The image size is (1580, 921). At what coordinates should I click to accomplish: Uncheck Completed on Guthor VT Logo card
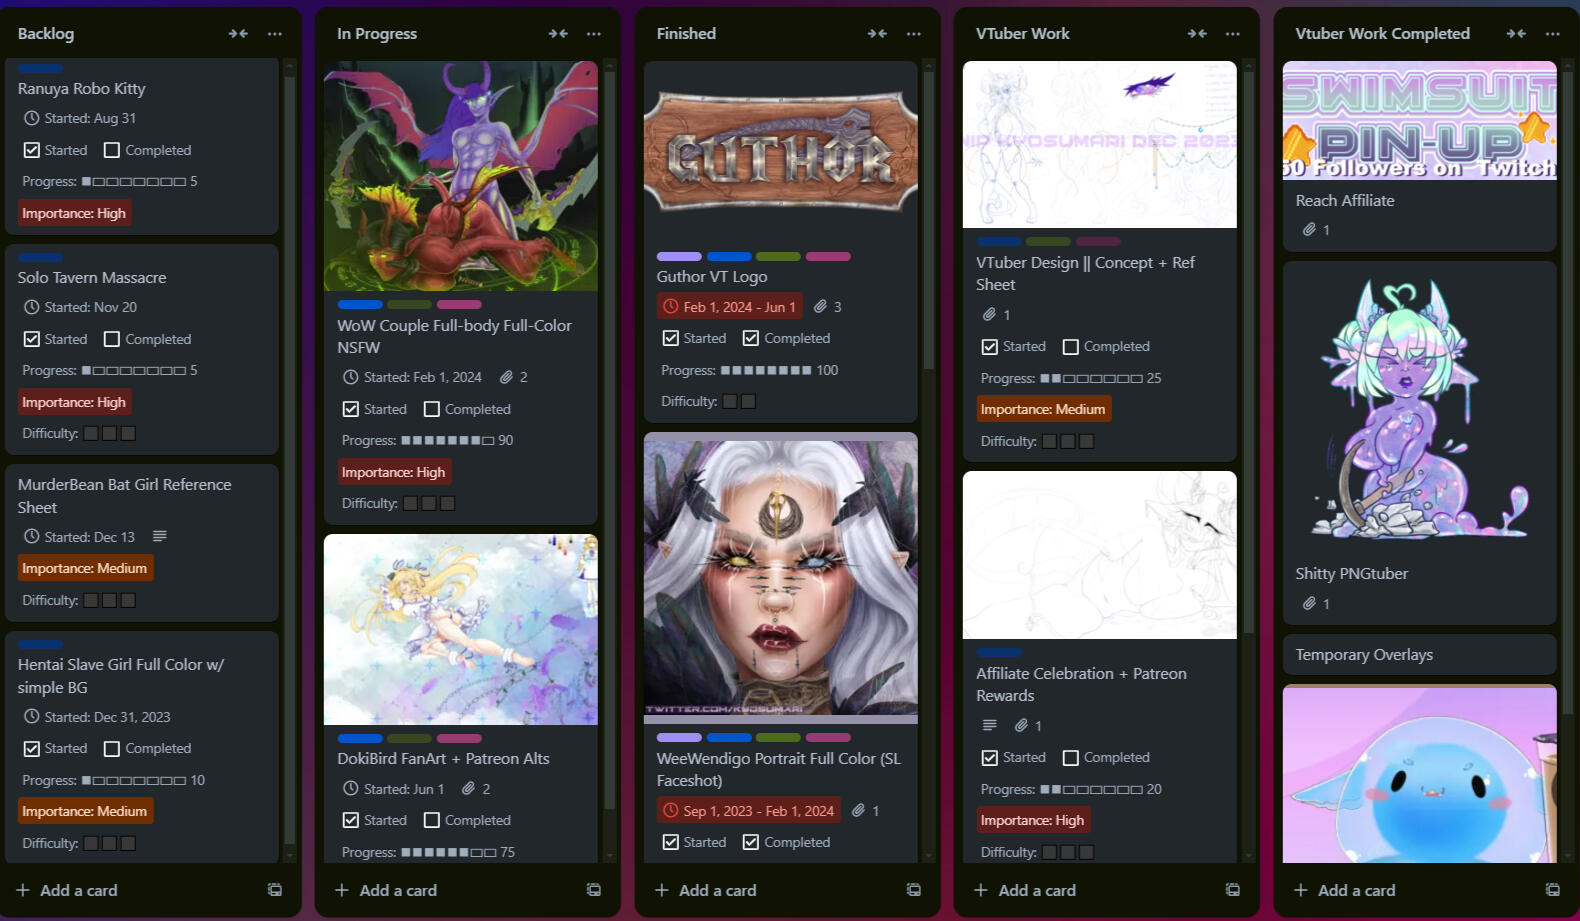(751, 338)
